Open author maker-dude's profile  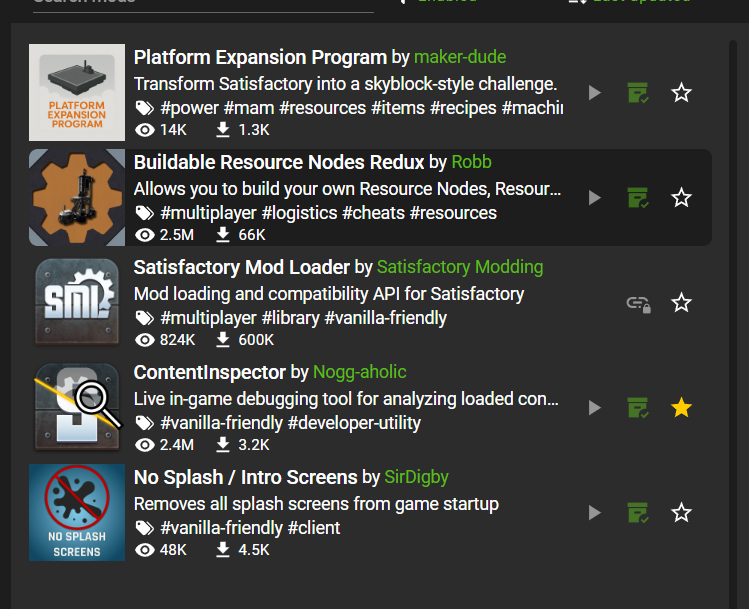(x=460, y=57)
